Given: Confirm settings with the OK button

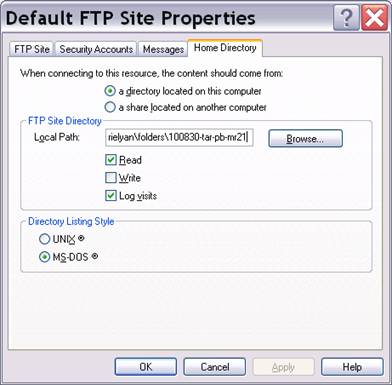Looking at the screenshot, I should [146, 367].
